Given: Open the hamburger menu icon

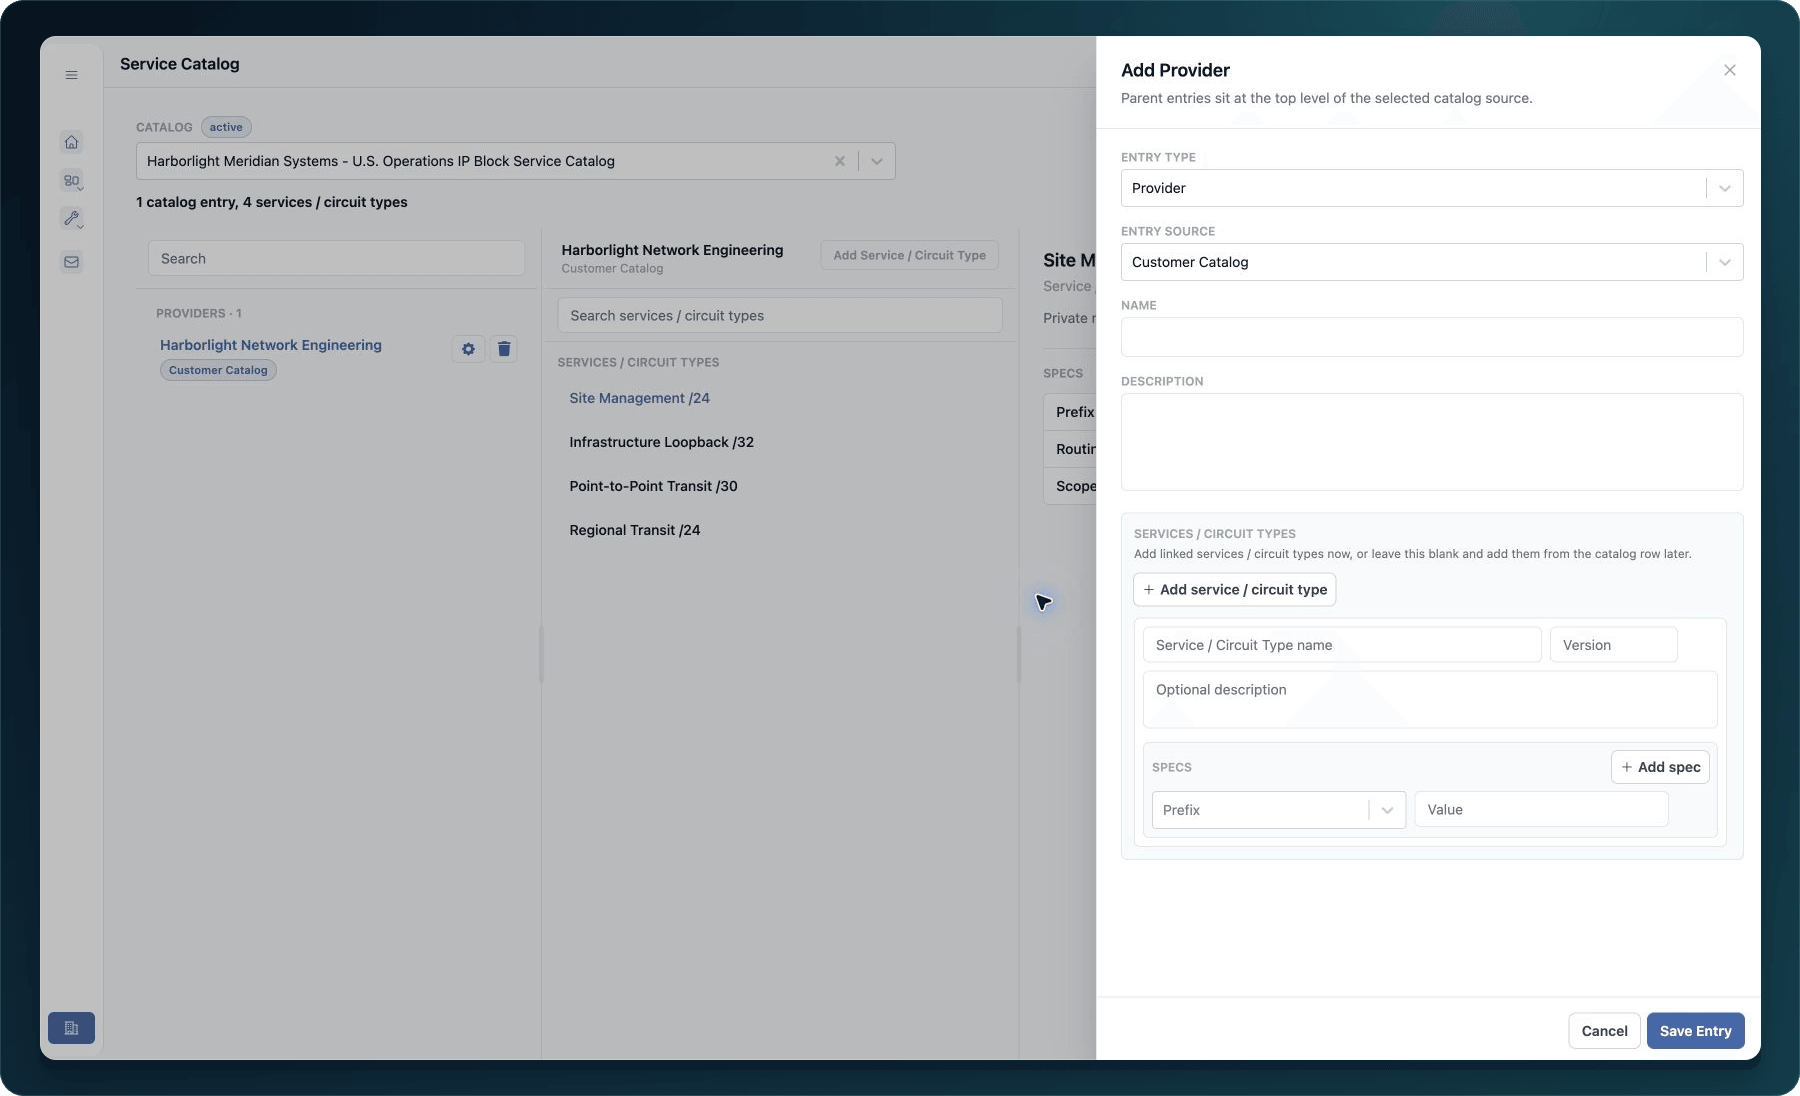Looking at the screenshot, I should point(71,75).
